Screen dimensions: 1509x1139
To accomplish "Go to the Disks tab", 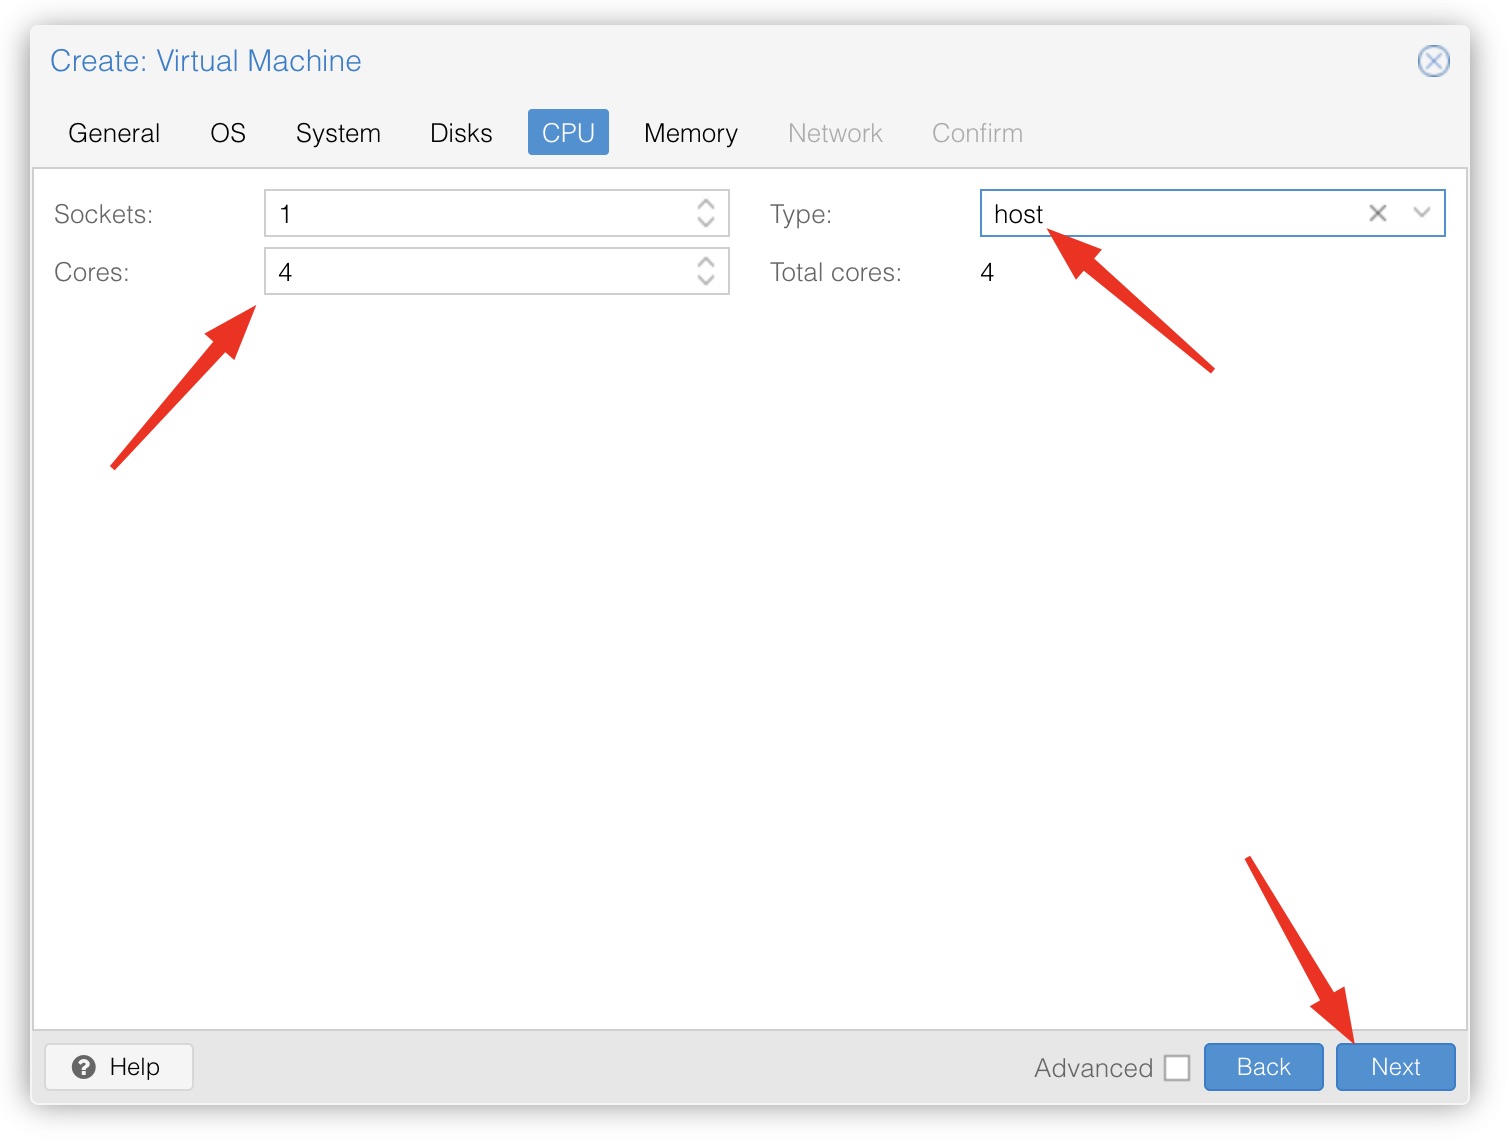I will (461, 133).
